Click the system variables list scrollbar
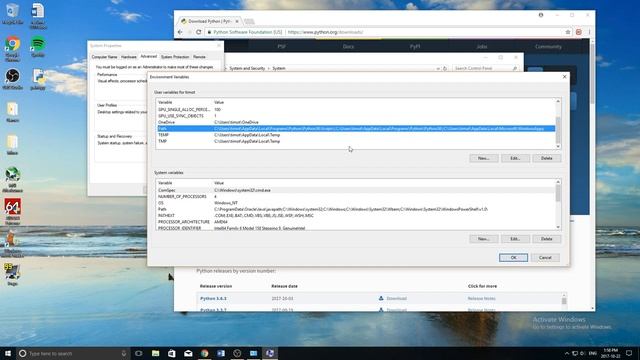The width and height of the screenshot is (640, 360). point(558,204)
